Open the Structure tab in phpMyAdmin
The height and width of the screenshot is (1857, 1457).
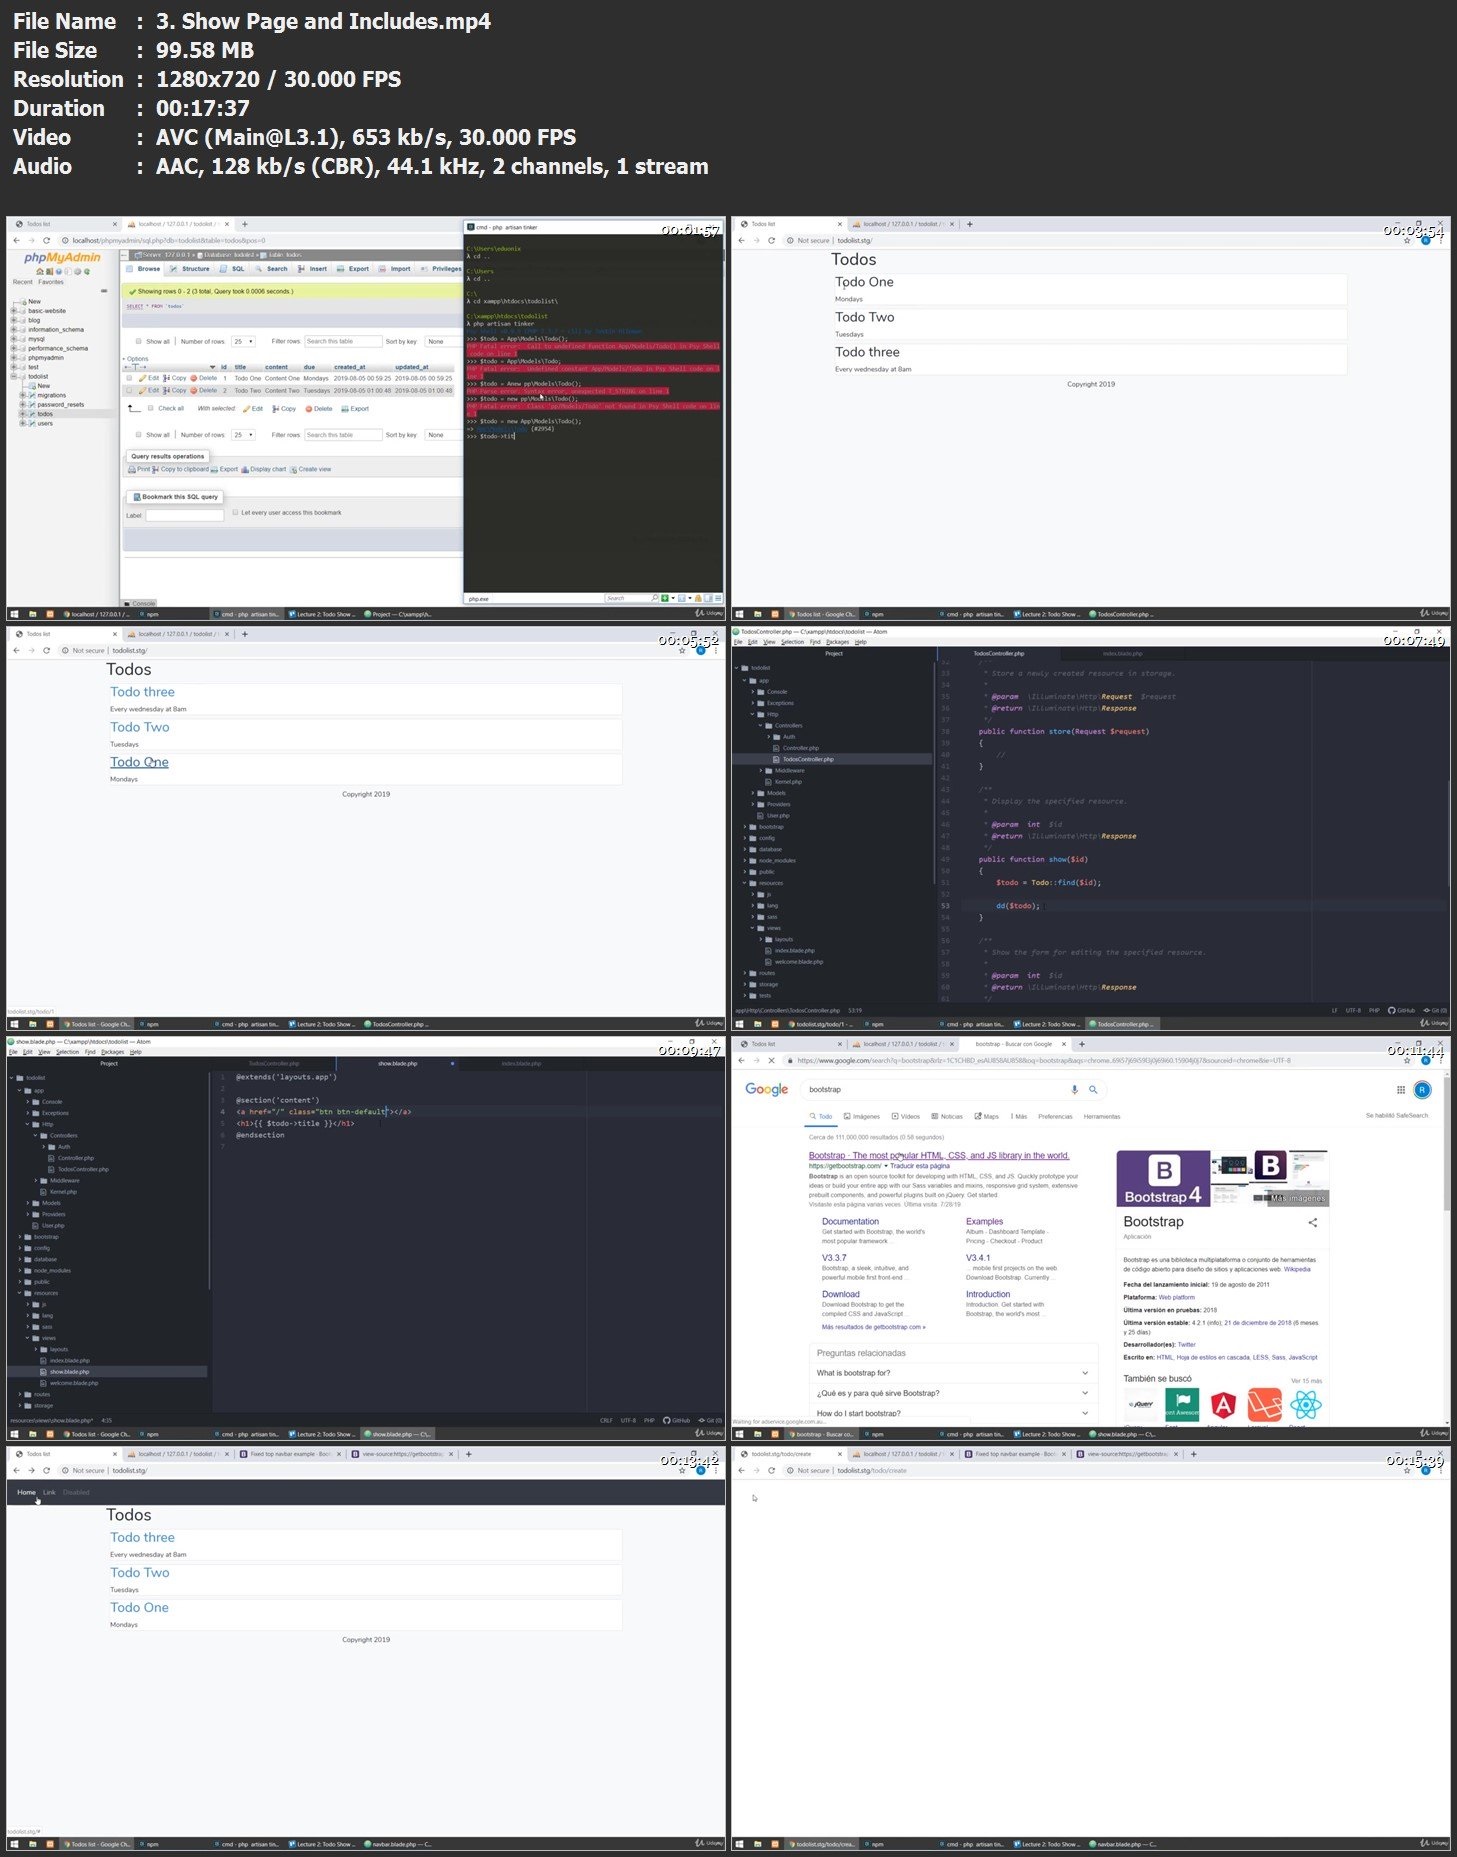coord(190,268)
